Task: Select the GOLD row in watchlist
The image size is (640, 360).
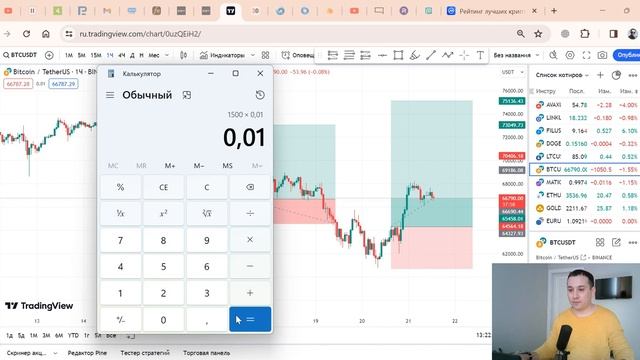Action: (x=584, y=208)
